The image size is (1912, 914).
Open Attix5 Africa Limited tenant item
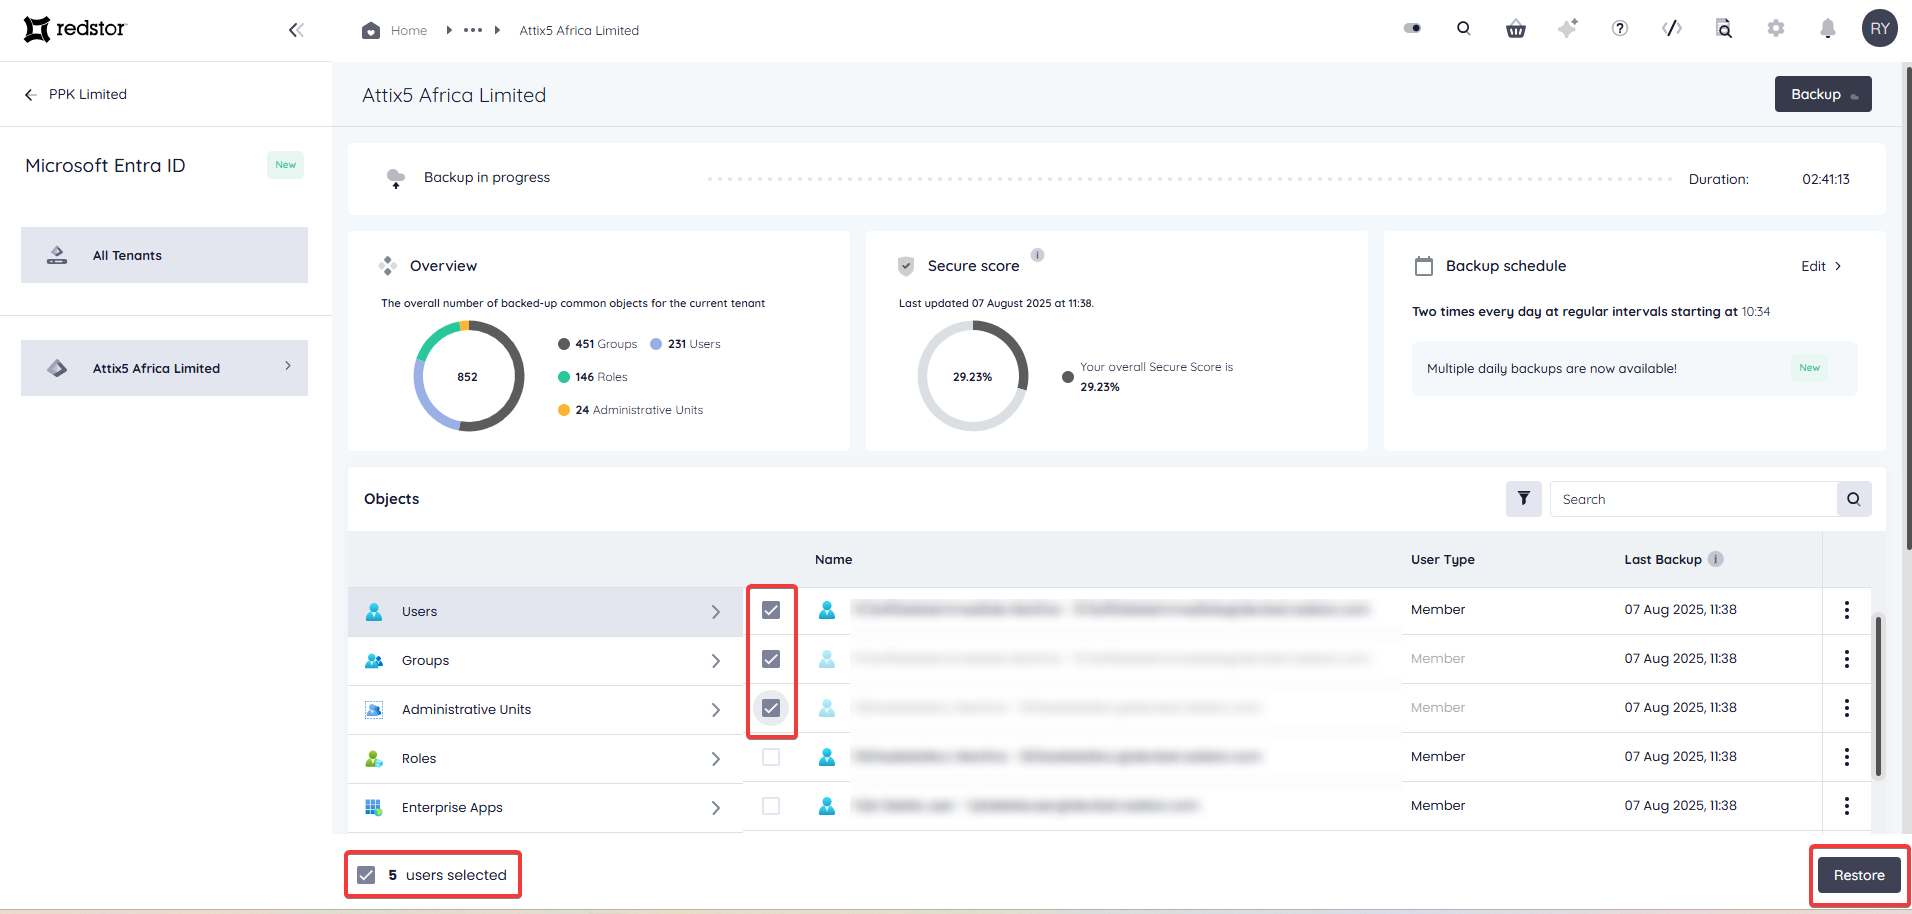[x=164, y=368]
